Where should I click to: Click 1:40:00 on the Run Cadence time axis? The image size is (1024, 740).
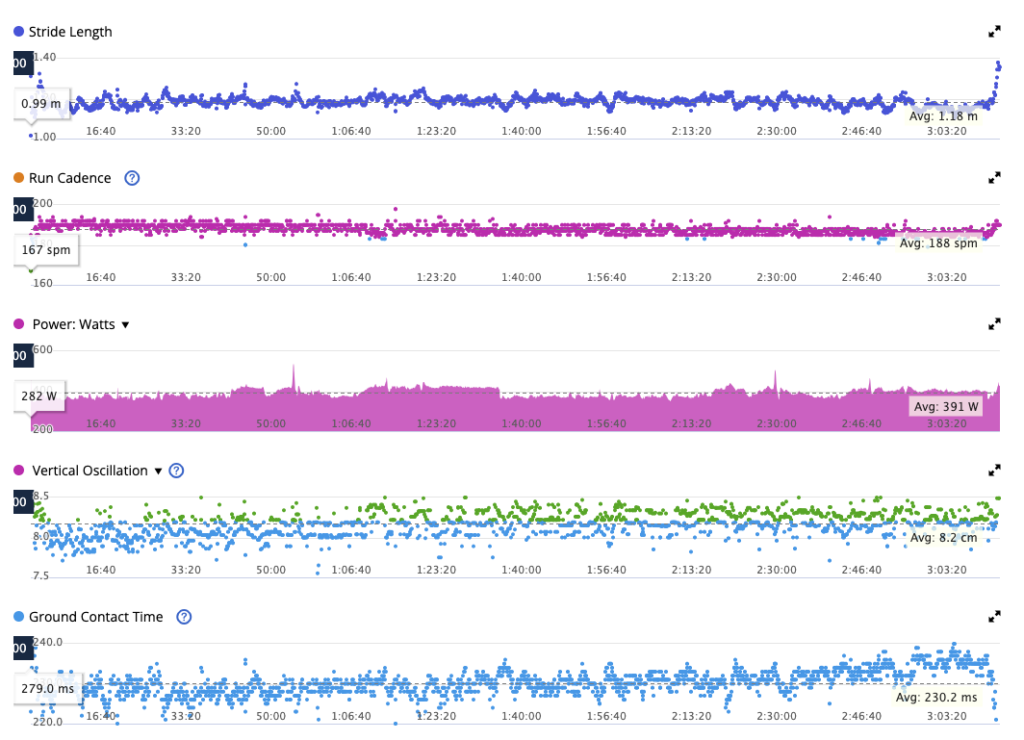[521, 278]
